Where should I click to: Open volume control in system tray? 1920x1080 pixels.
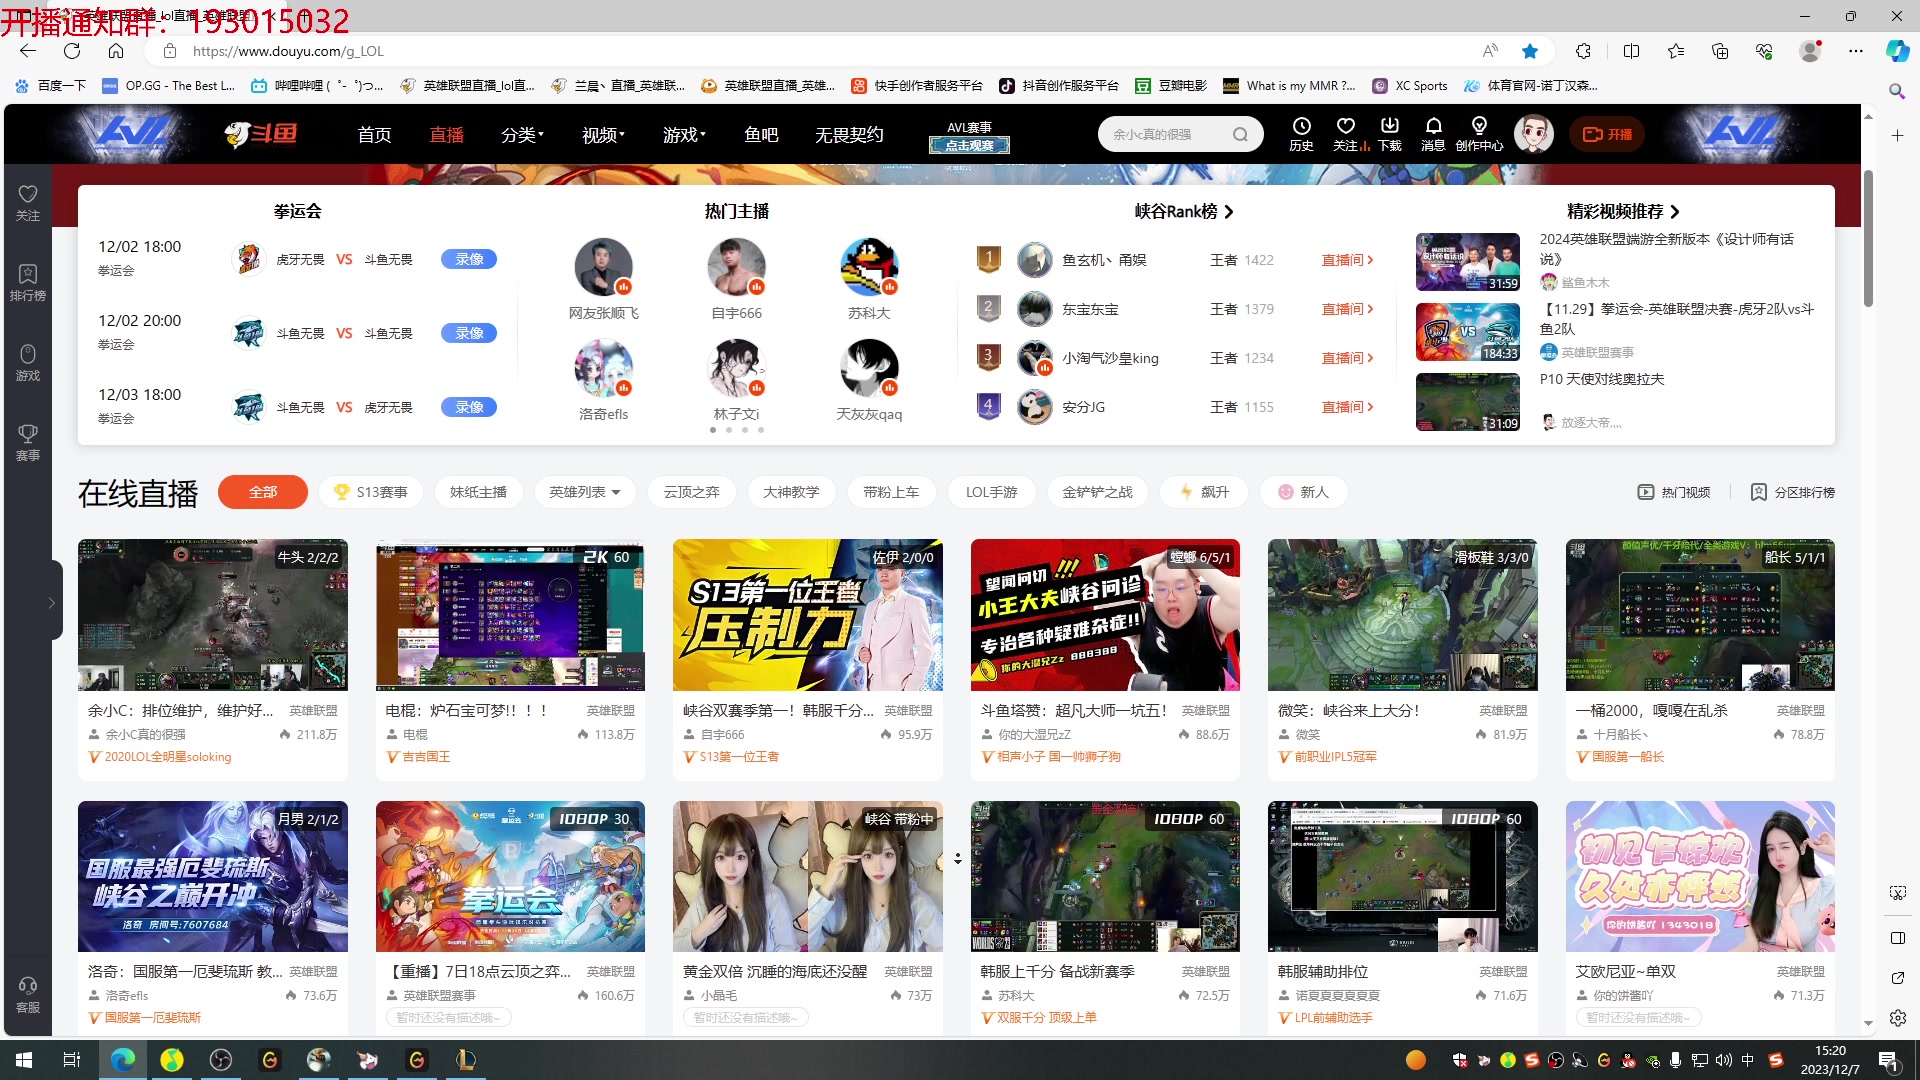pyautogui.click(x=1723, y=1060)
